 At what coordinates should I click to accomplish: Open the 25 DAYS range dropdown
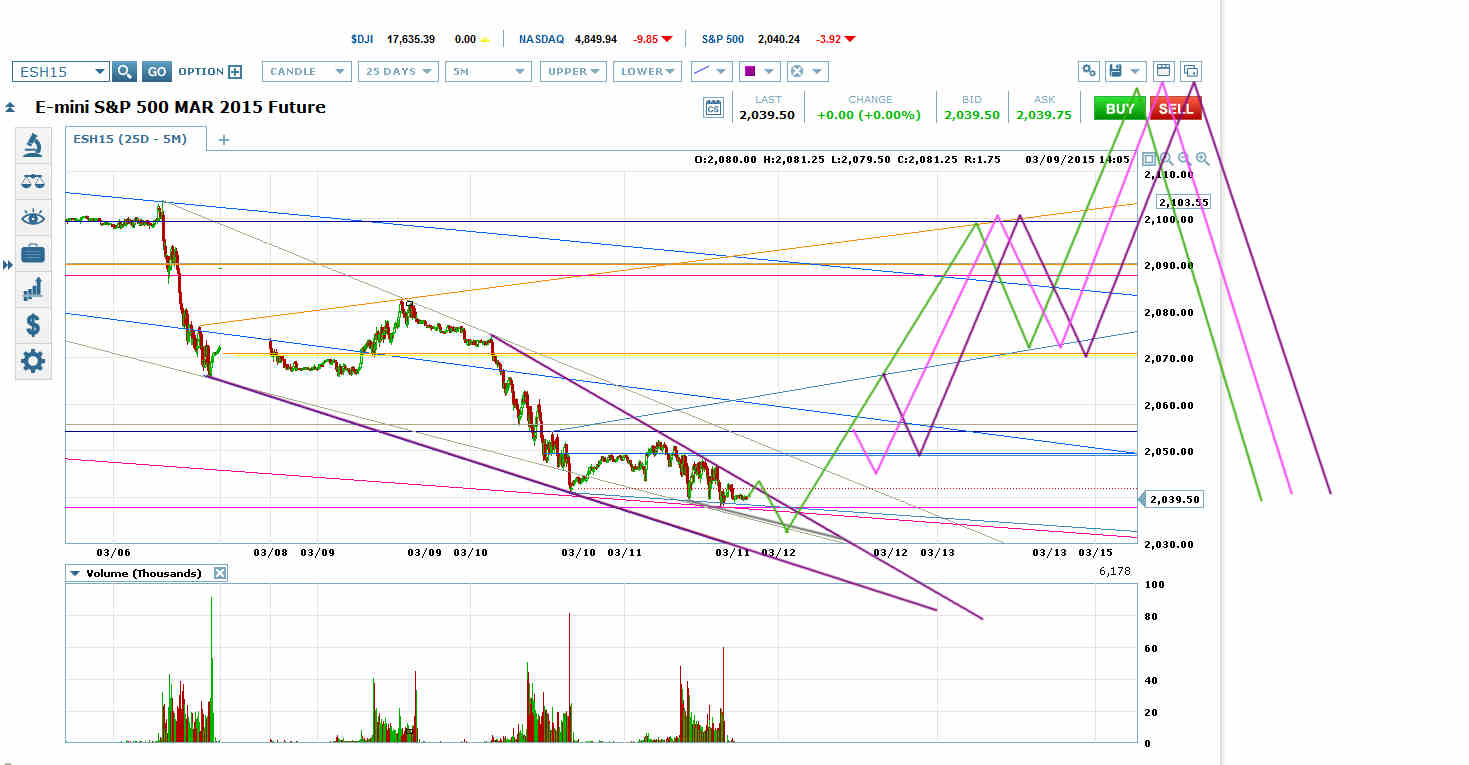point(400,71)
